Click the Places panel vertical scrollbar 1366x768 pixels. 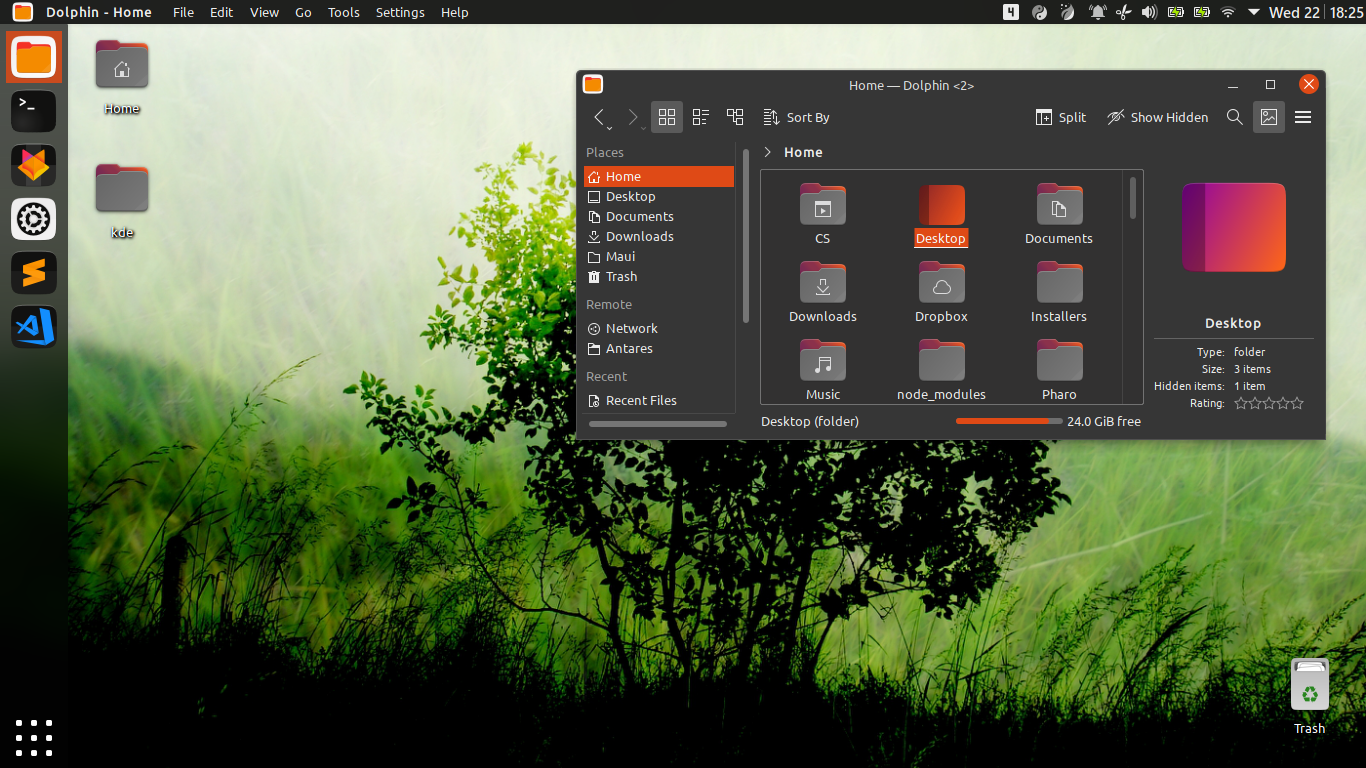(x=746, y=236)
